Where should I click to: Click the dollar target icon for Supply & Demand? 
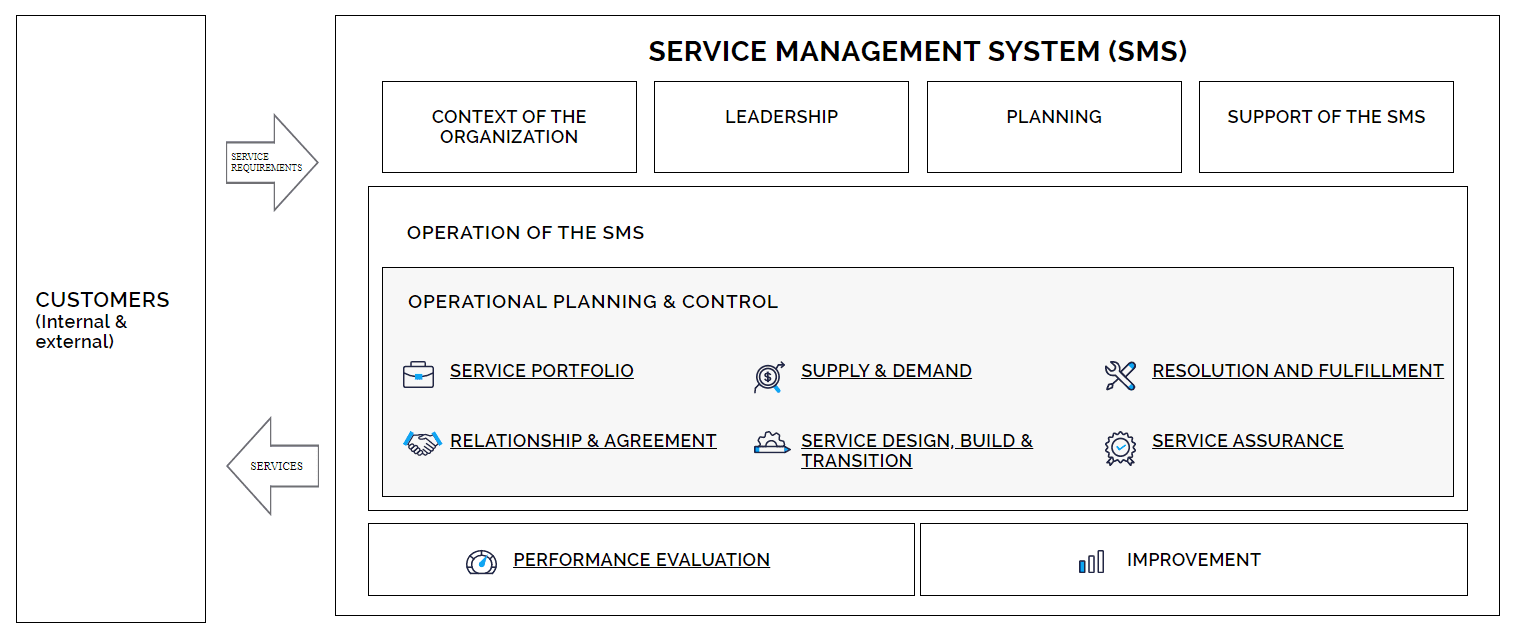tap(768, 376)
